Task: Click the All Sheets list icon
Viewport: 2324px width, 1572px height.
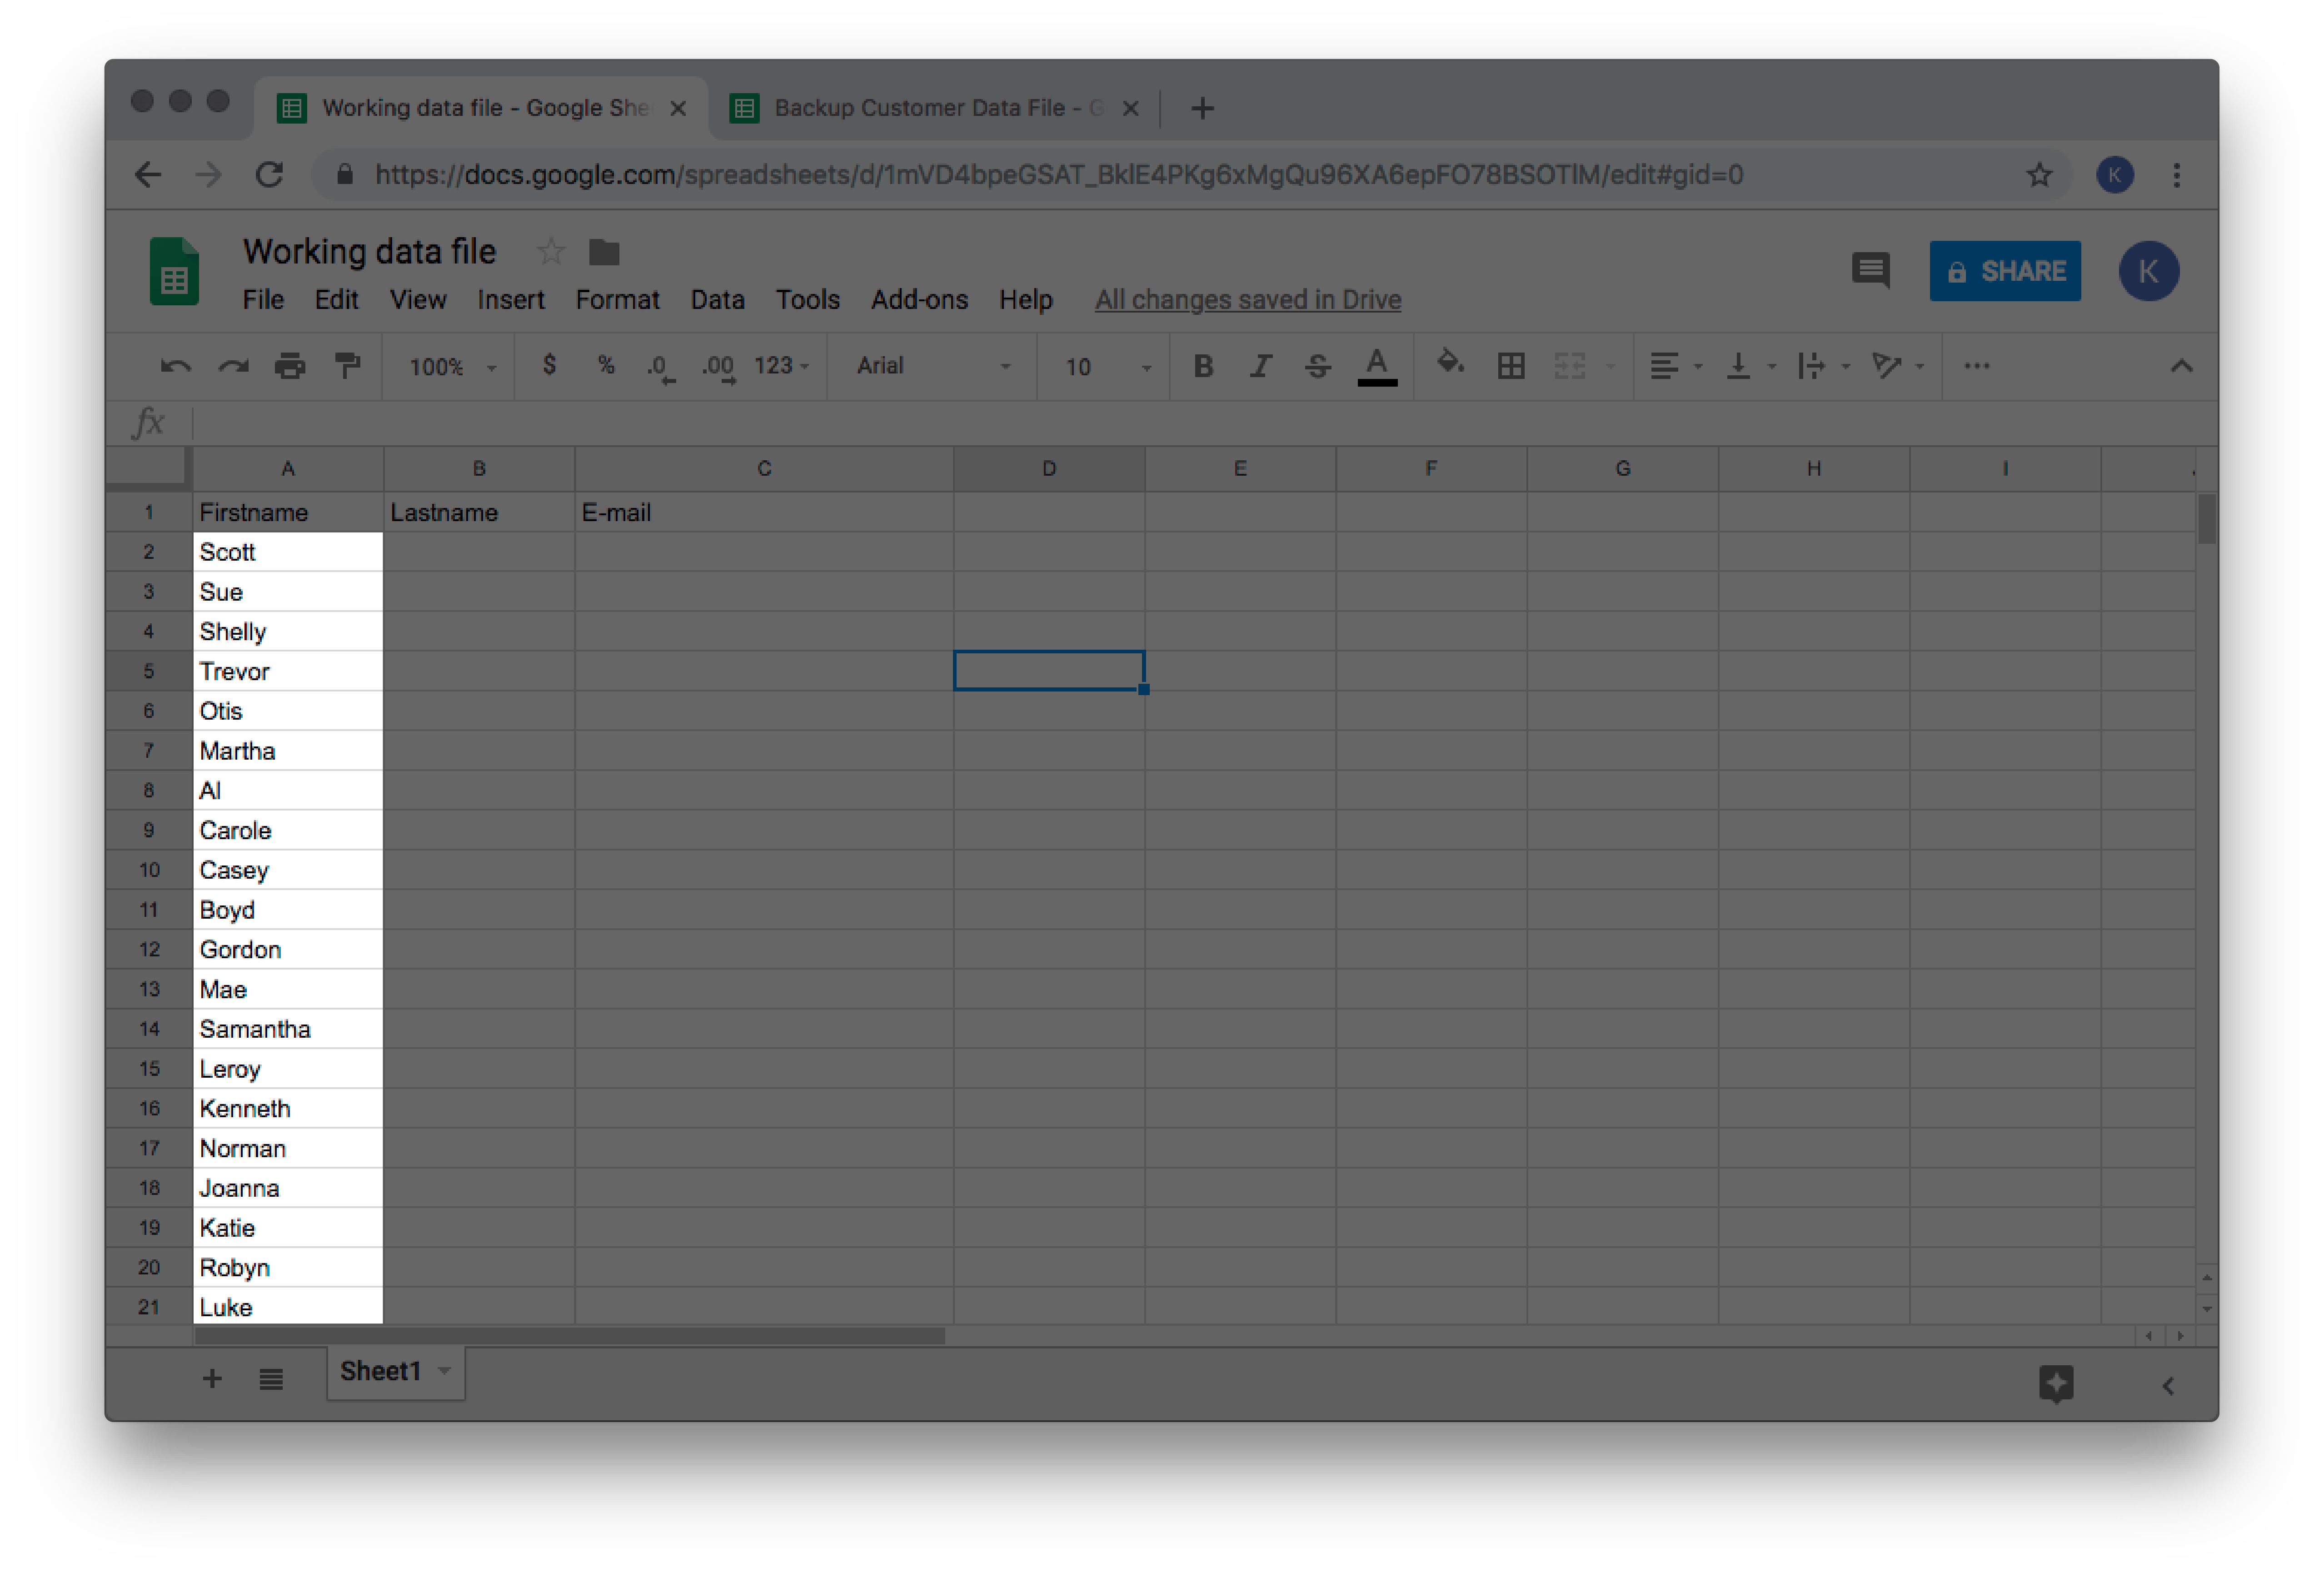Action: click(x=271, y=1380)
